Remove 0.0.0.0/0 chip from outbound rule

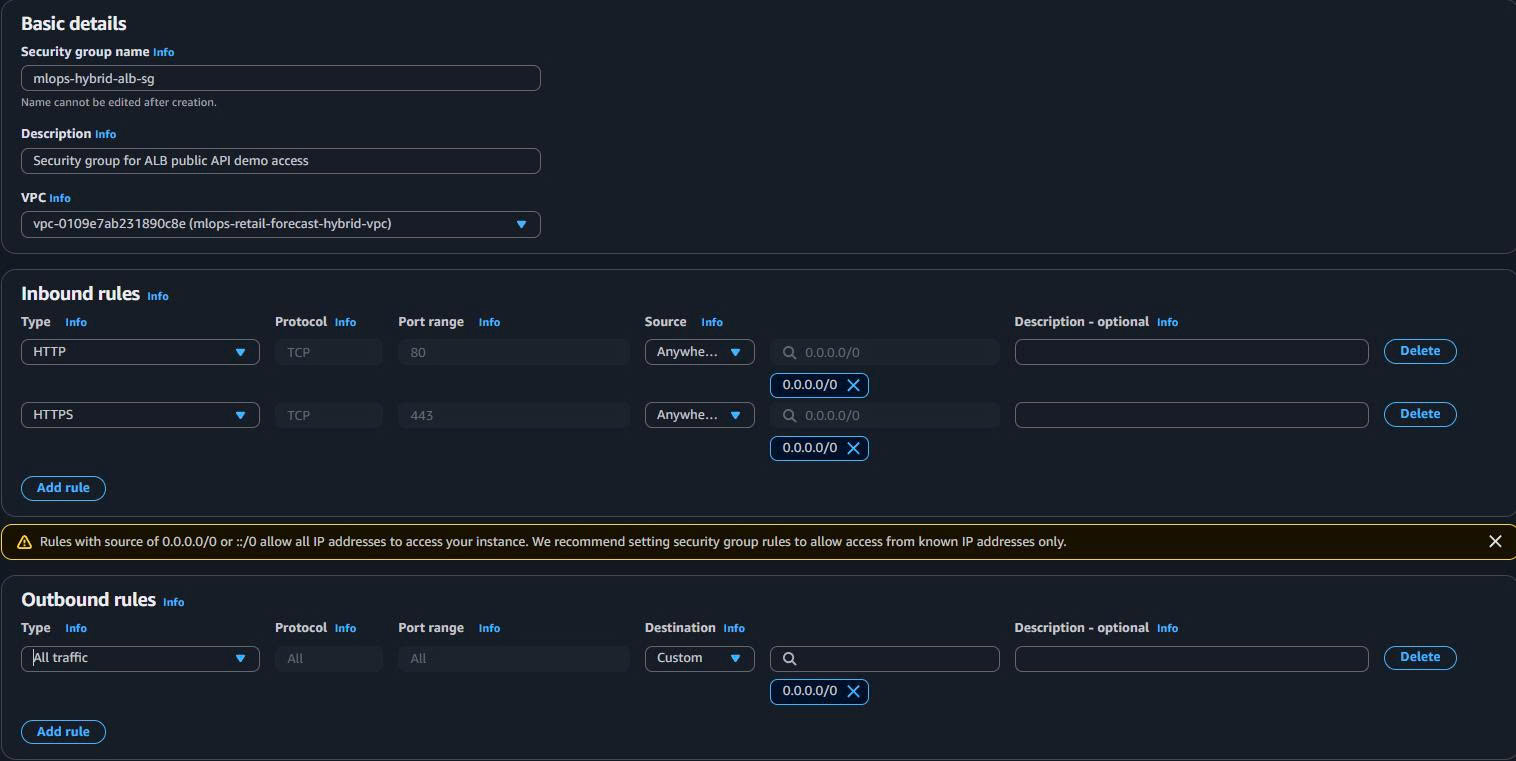pos(853,691)
